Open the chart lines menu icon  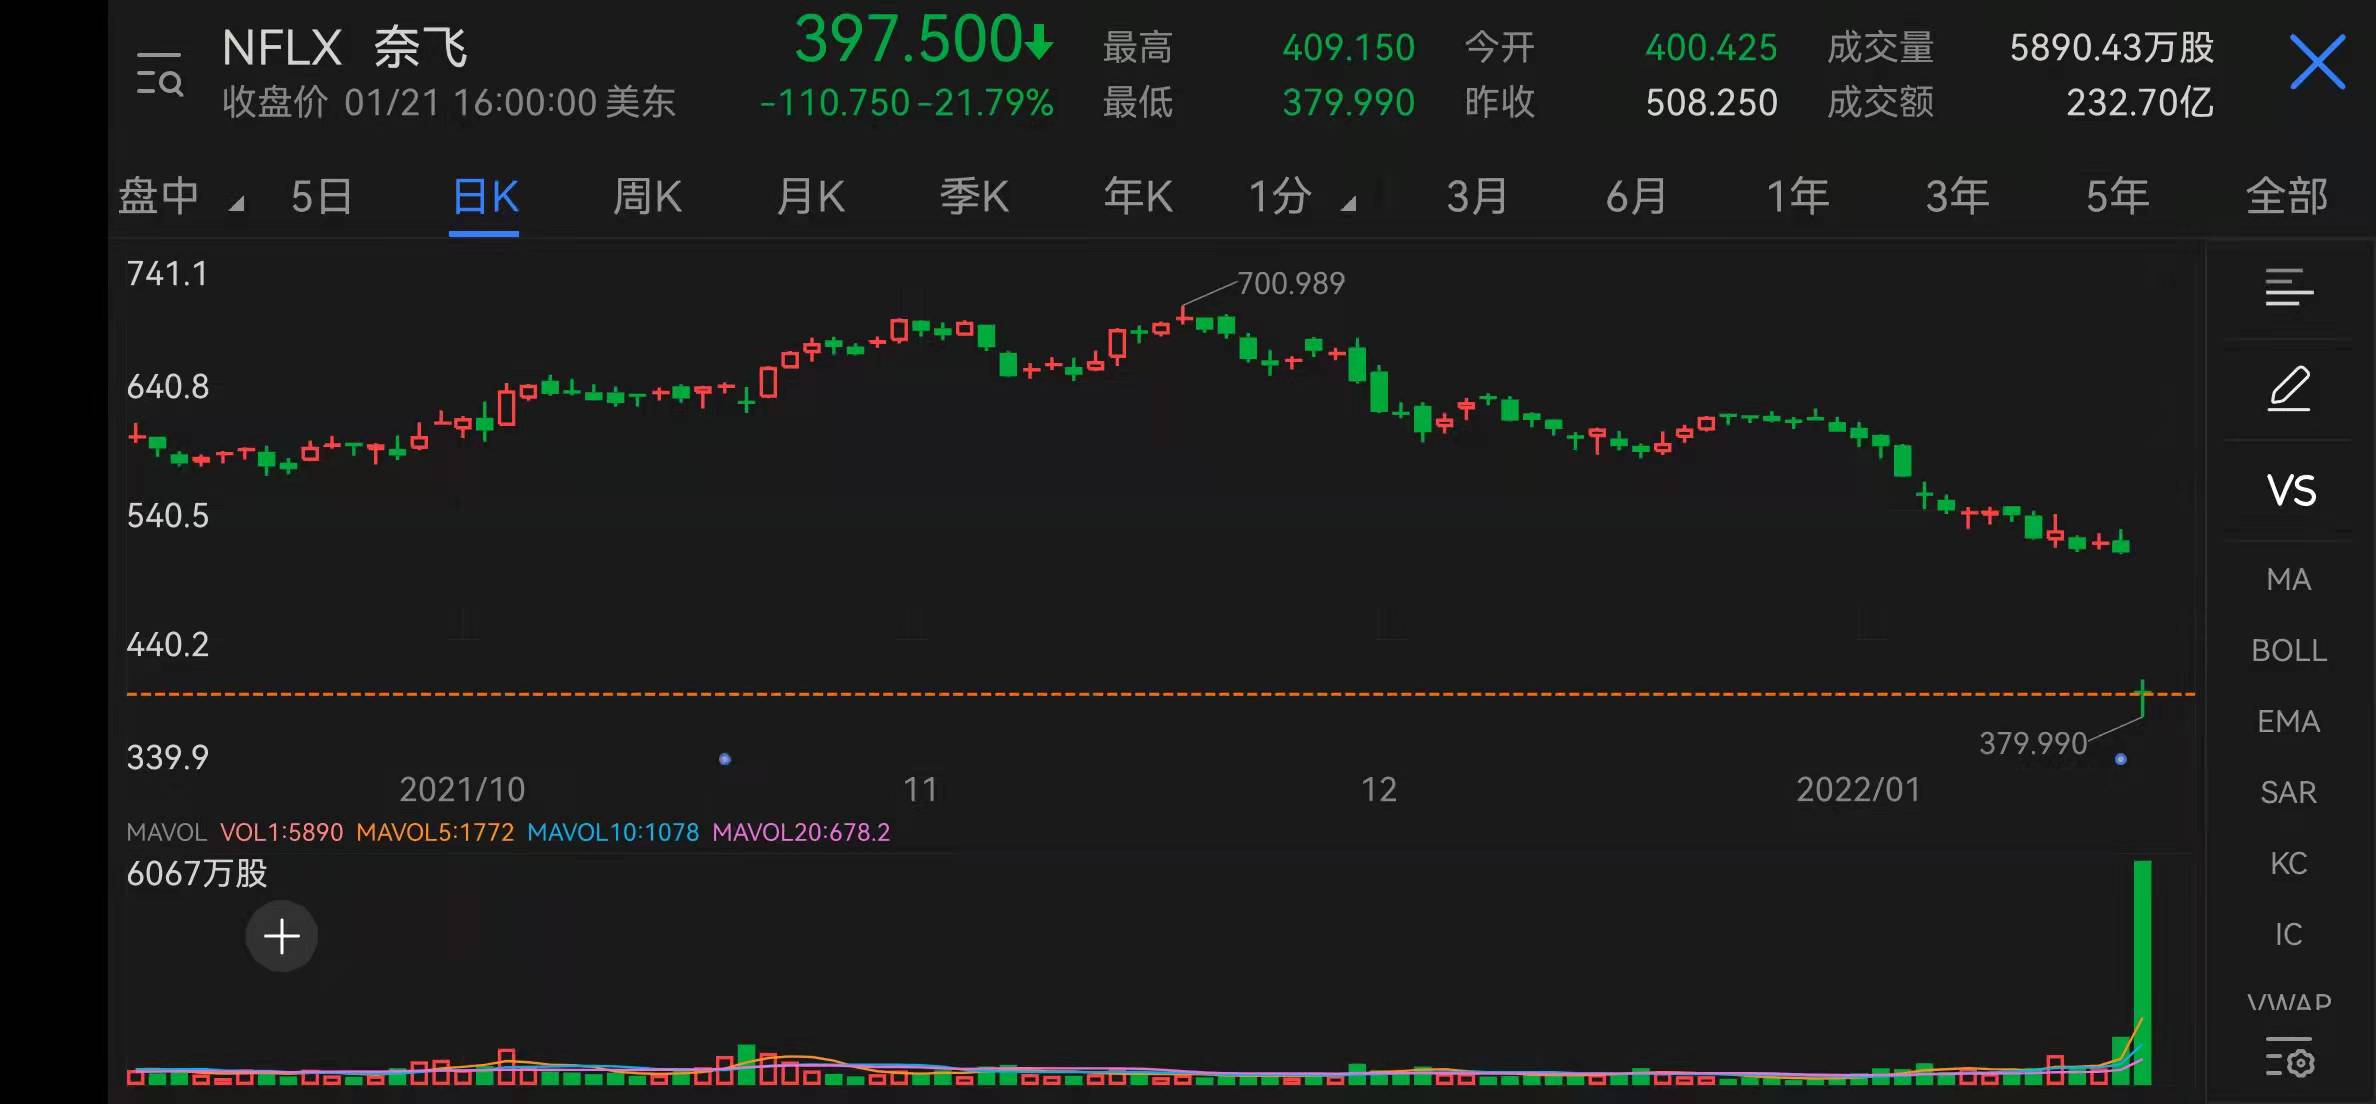(2288, 288)
